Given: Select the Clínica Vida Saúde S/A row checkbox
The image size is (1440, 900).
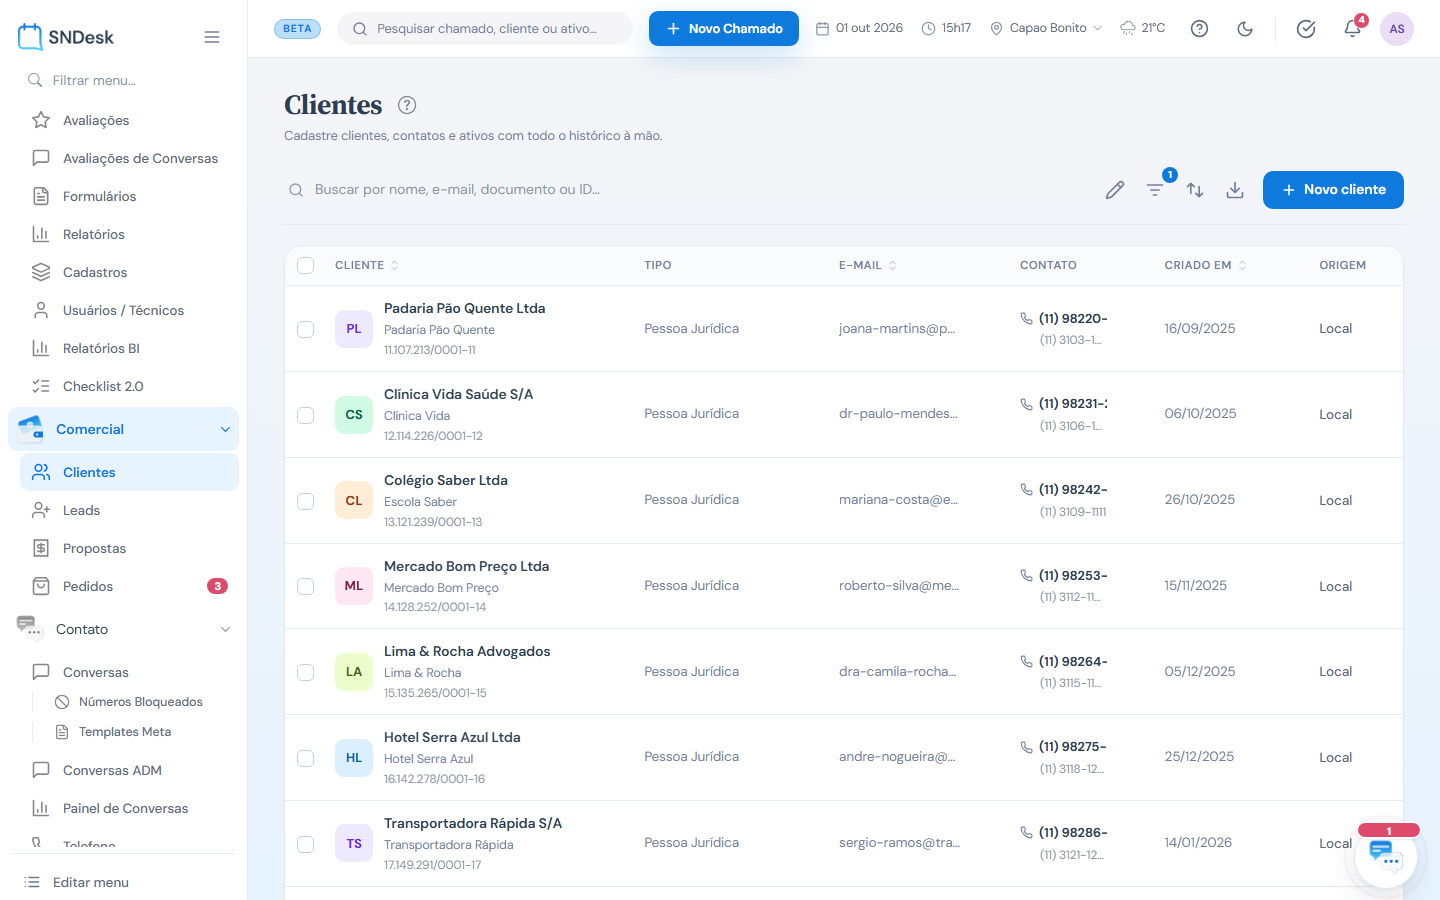Looking at the screenshot, I should point(306,415).
